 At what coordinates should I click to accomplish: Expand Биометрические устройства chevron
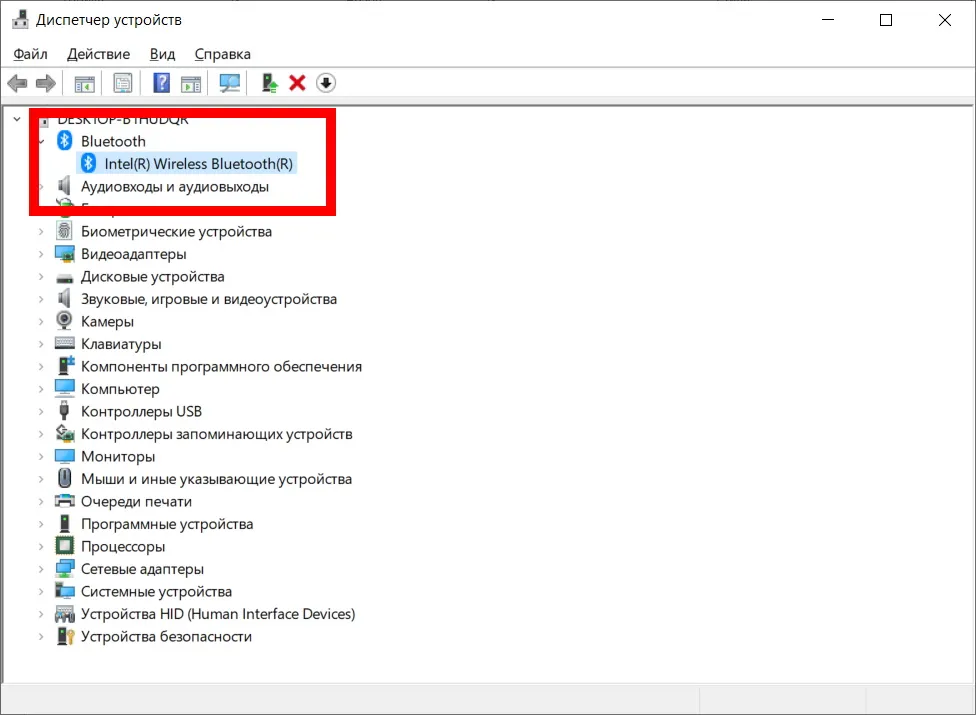pos(41,231)
